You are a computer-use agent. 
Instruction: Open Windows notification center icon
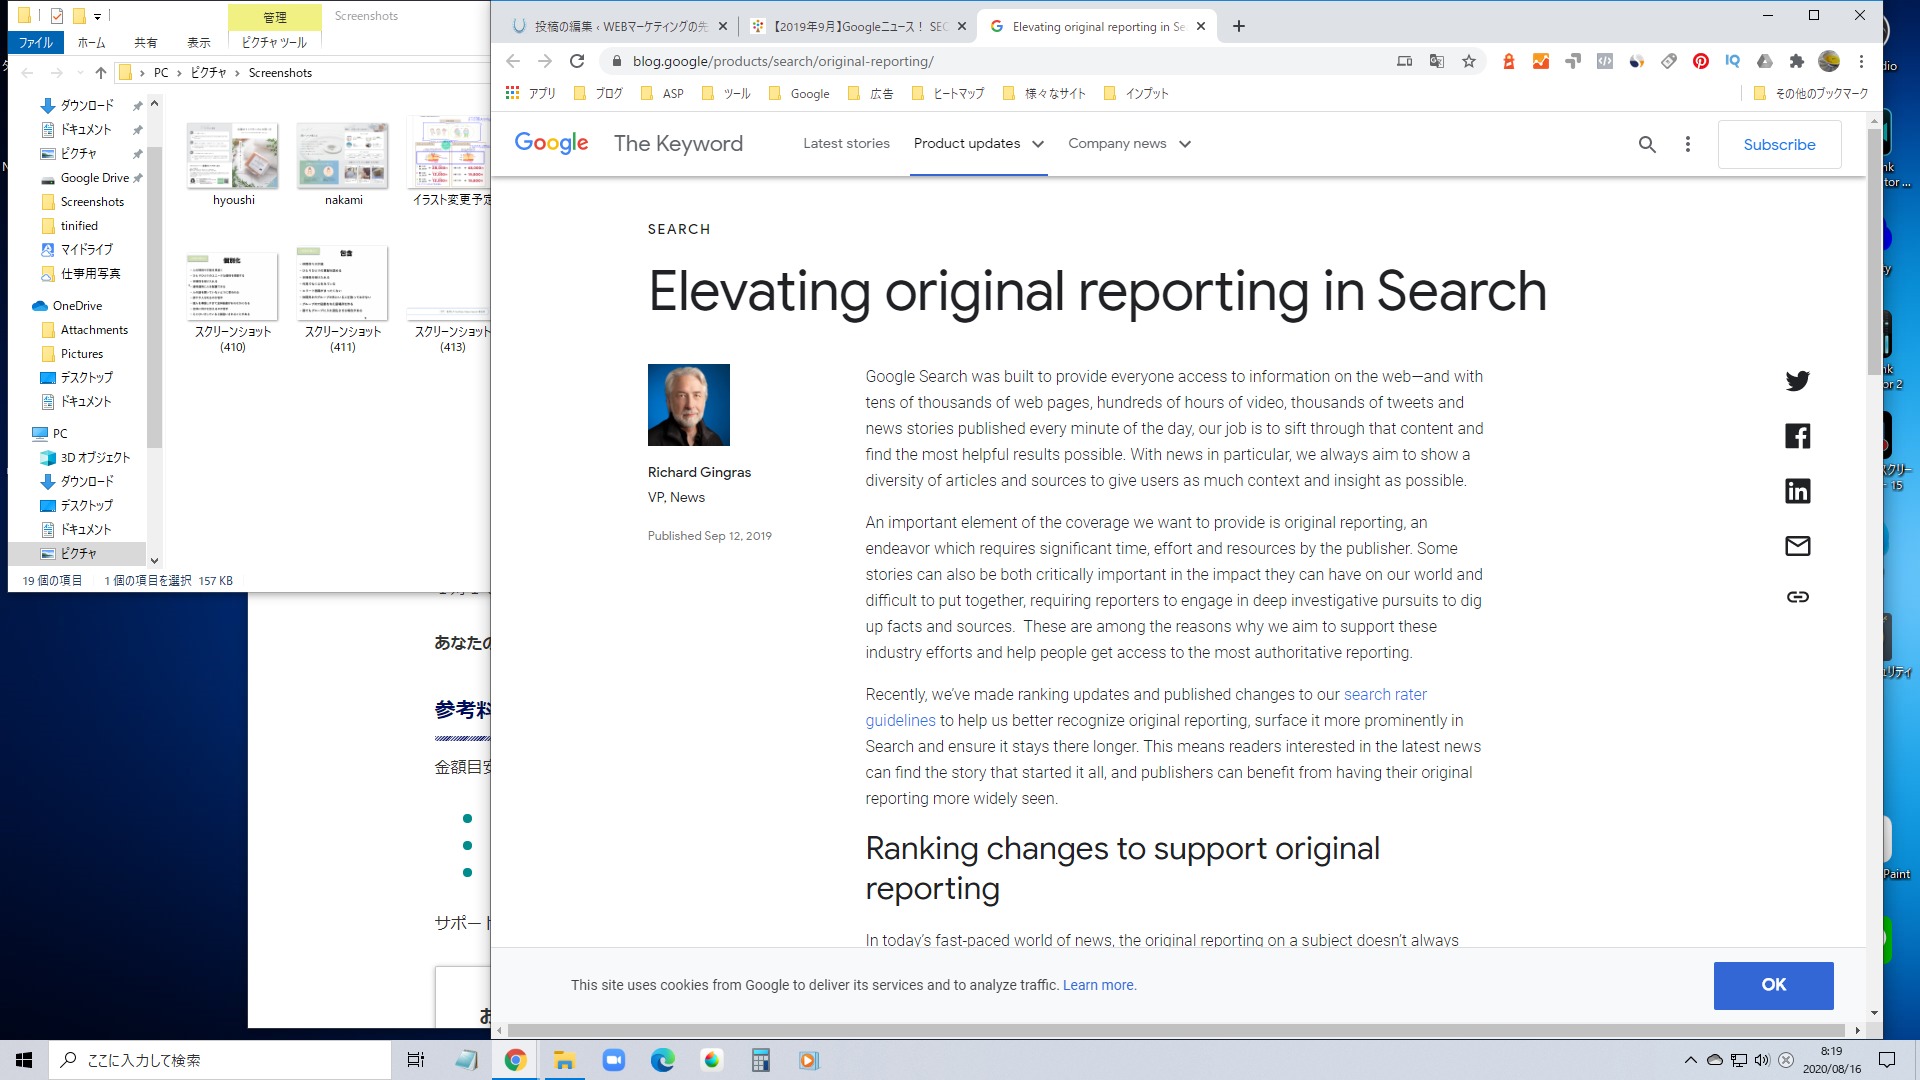[x=1887, y=1060]
